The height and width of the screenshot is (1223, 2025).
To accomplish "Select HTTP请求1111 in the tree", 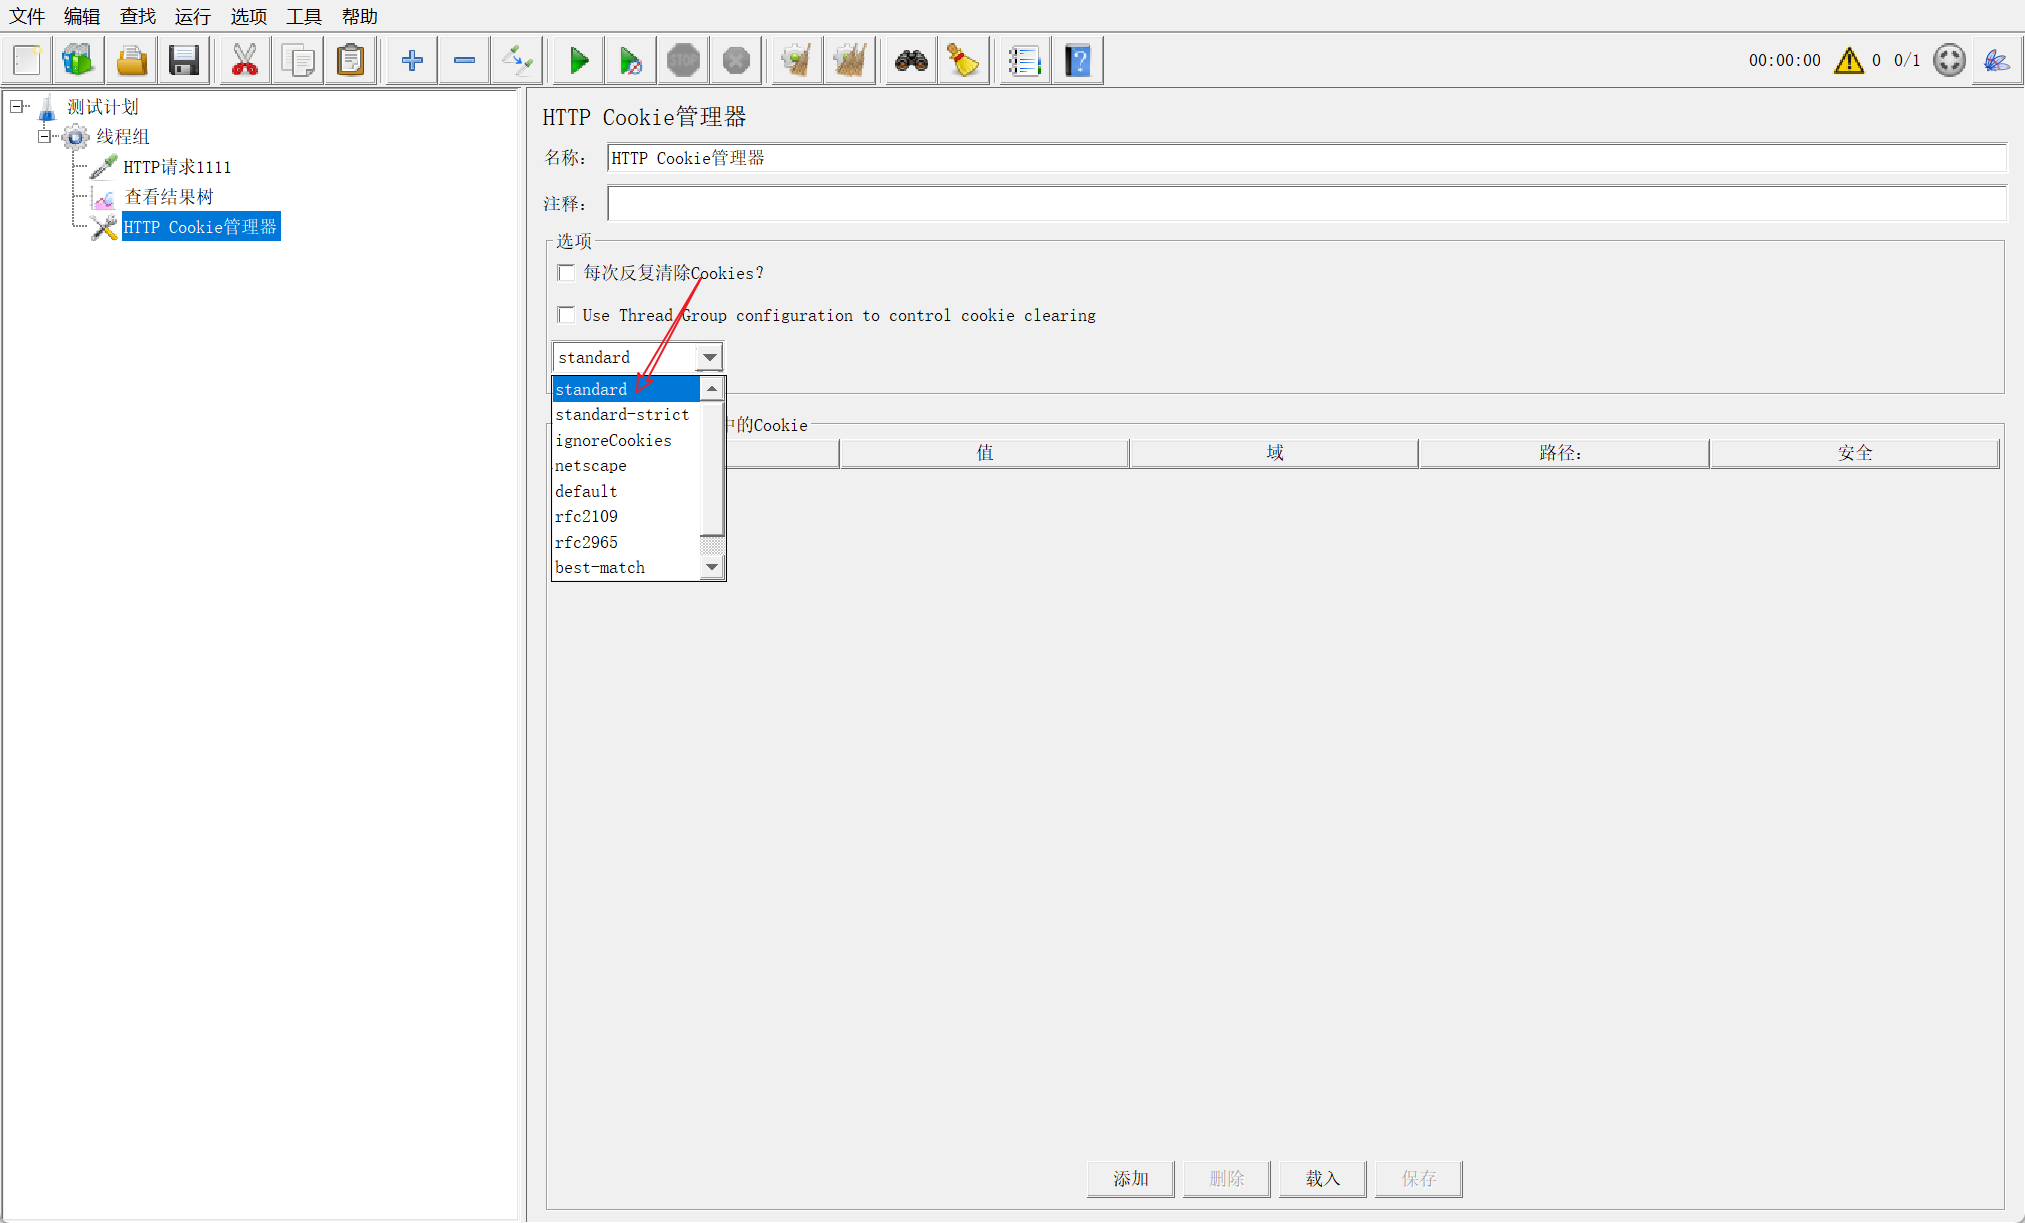I will pyautogui.click(x=177, y=167).
